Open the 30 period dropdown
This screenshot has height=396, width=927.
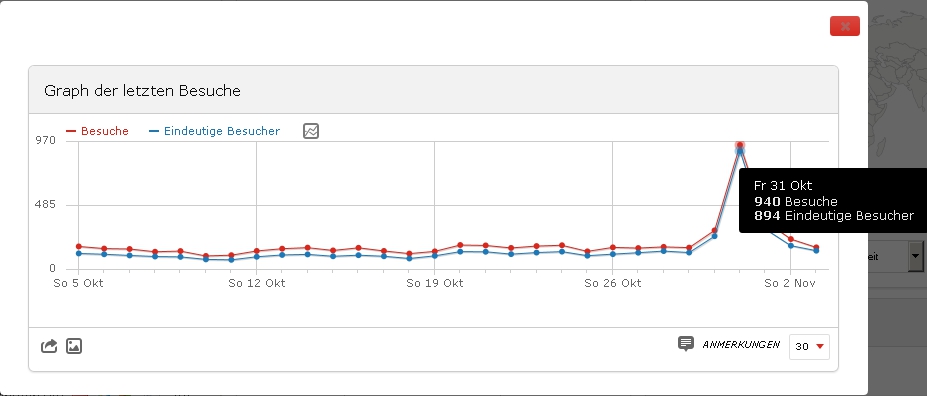pyautogui.click(x=809, y=346)
